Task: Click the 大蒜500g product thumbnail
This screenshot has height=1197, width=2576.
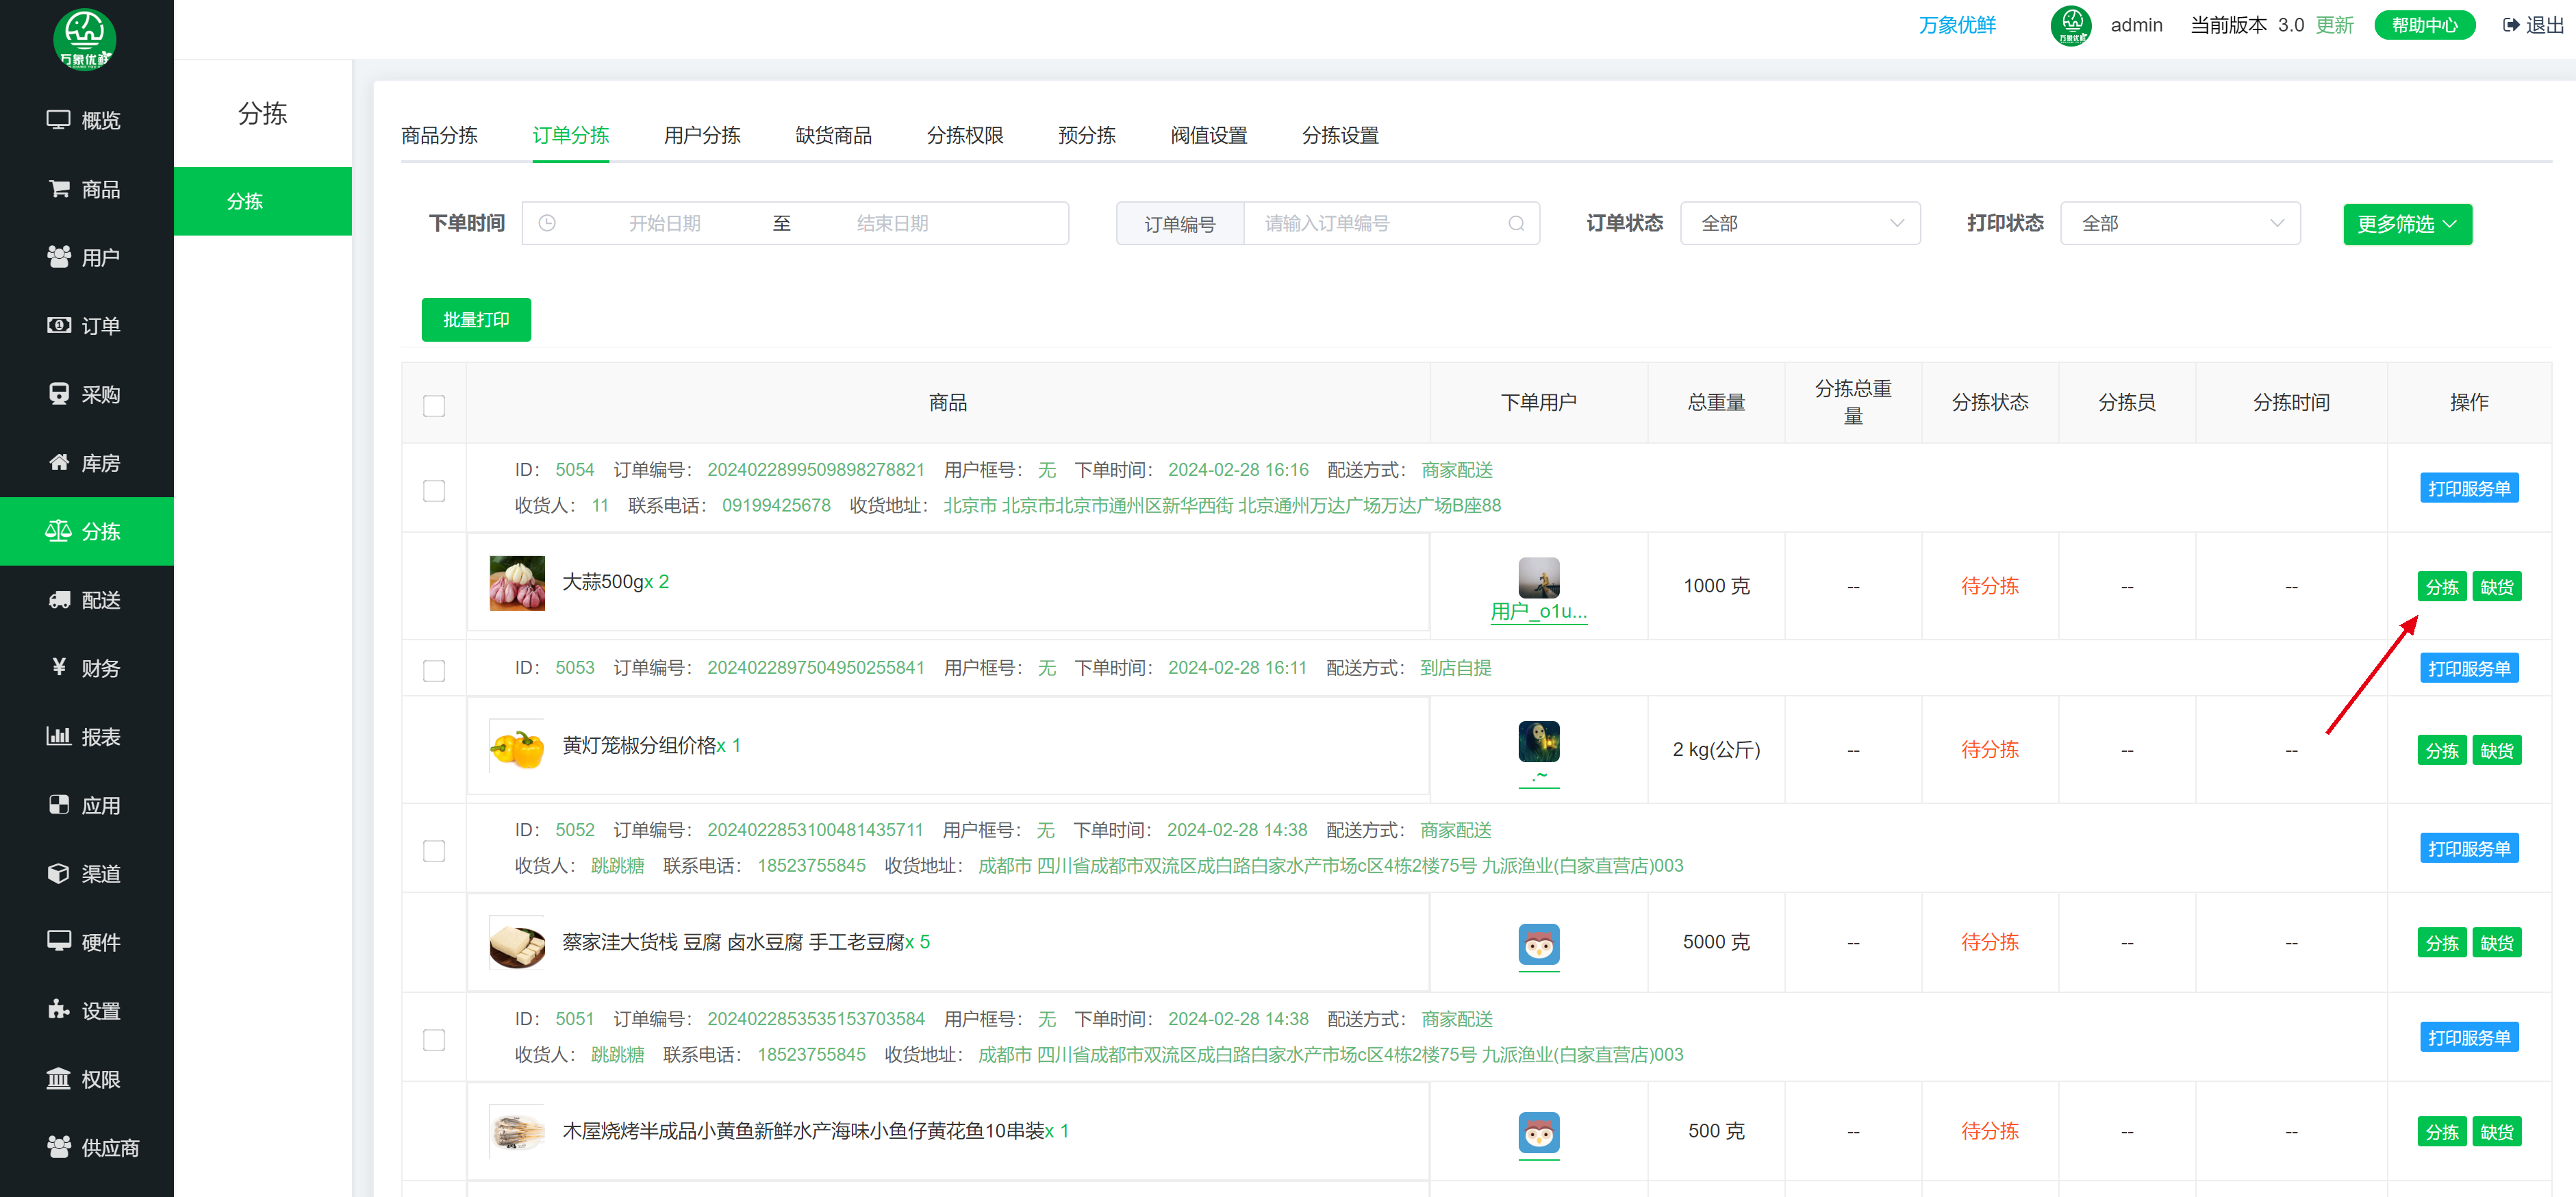Action: point(517,583)
